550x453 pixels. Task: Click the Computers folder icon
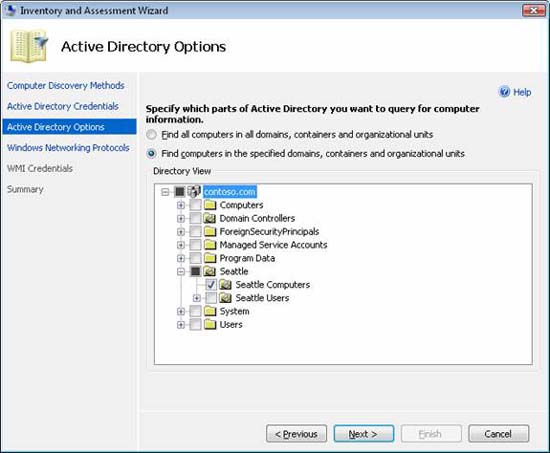(x=210, y=205)
